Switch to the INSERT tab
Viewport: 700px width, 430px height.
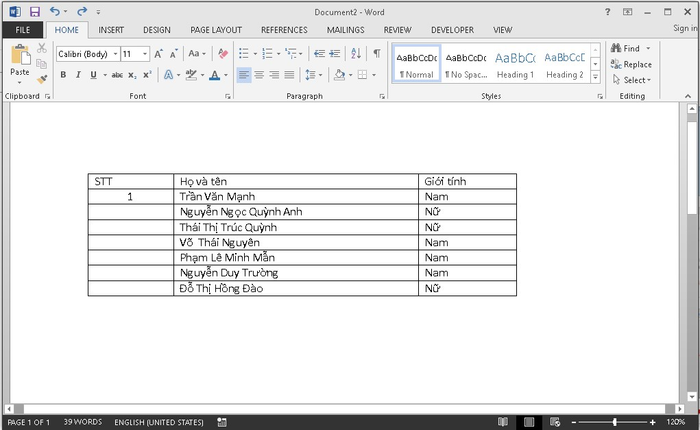[x=111, y=30]
